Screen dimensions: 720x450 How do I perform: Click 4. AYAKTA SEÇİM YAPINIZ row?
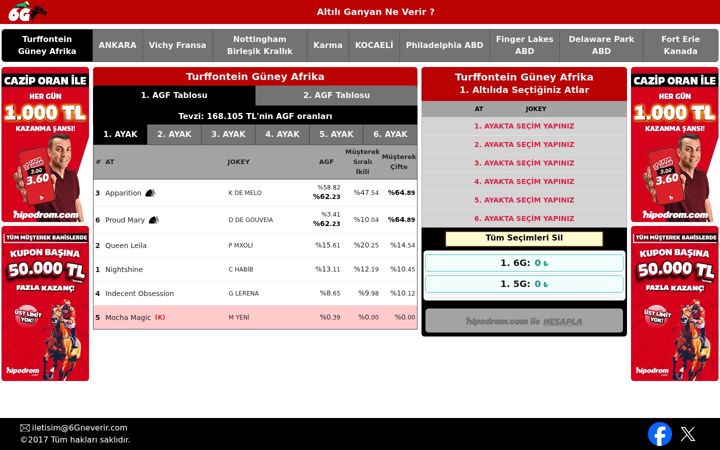[x=524, y=181]
